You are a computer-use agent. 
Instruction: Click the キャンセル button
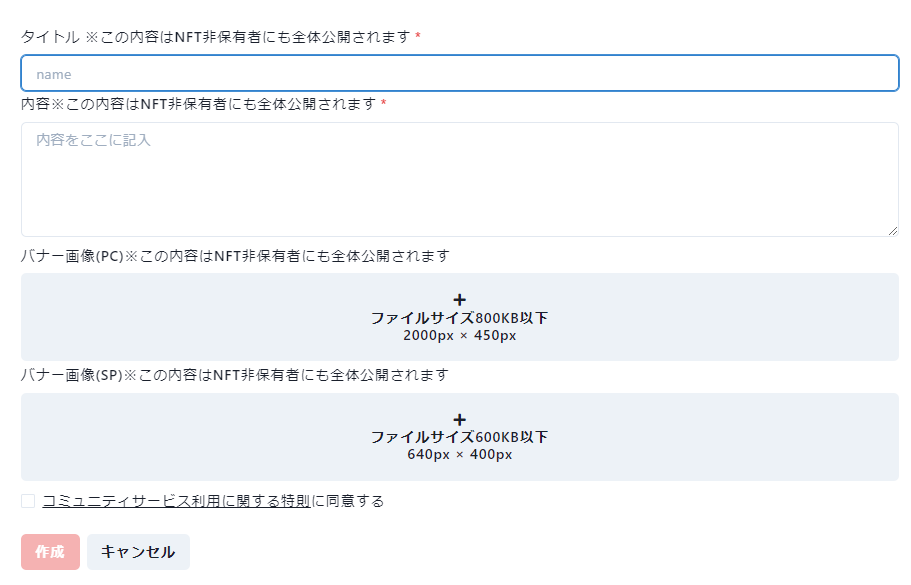138,552
